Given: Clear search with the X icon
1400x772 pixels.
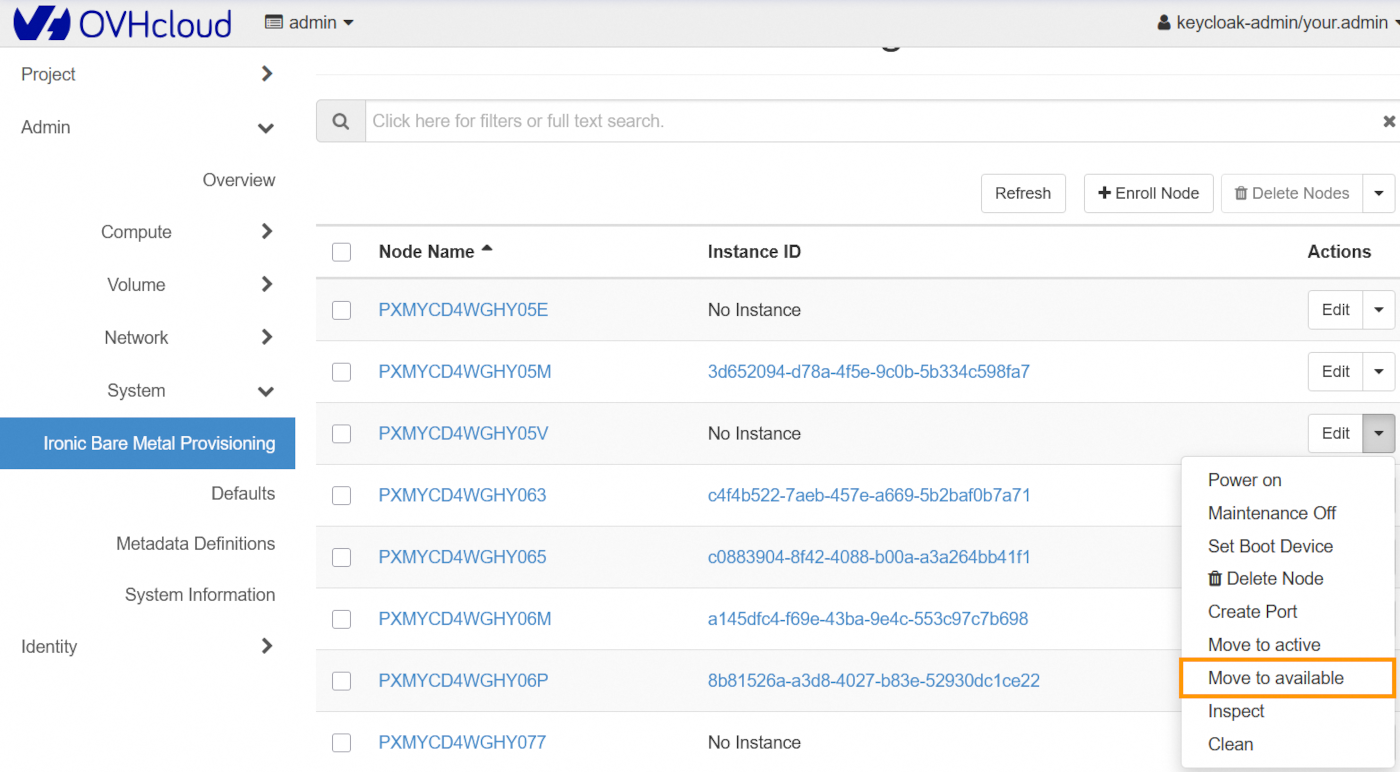Looking at the screenshot, I should click(x=1388, y=121).
